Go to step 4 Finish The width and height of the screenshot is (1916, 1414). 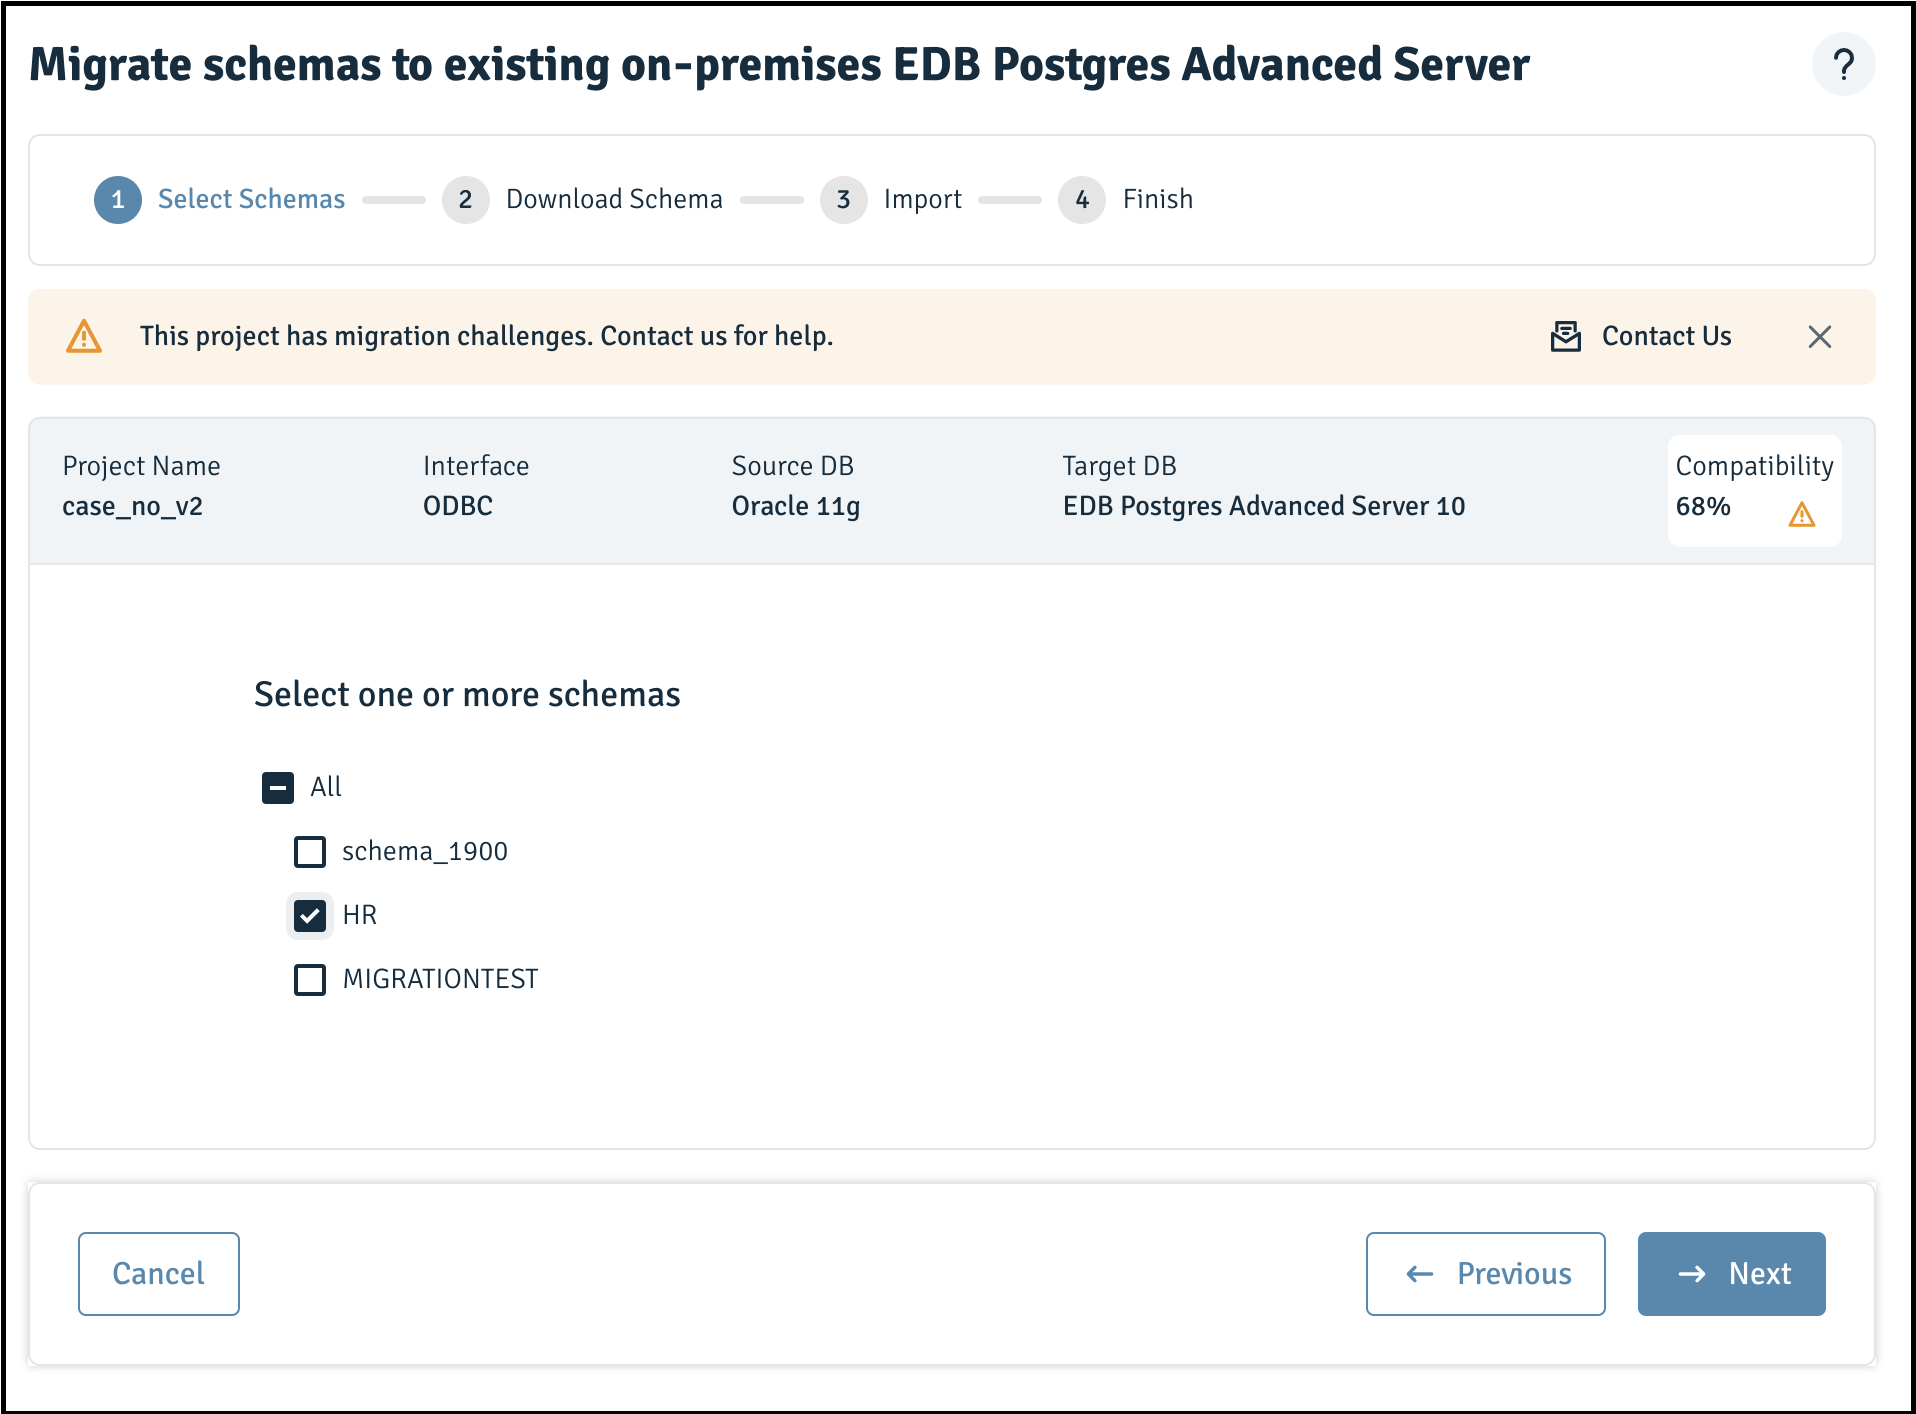pyautogui.click(x=1125, y=200)
